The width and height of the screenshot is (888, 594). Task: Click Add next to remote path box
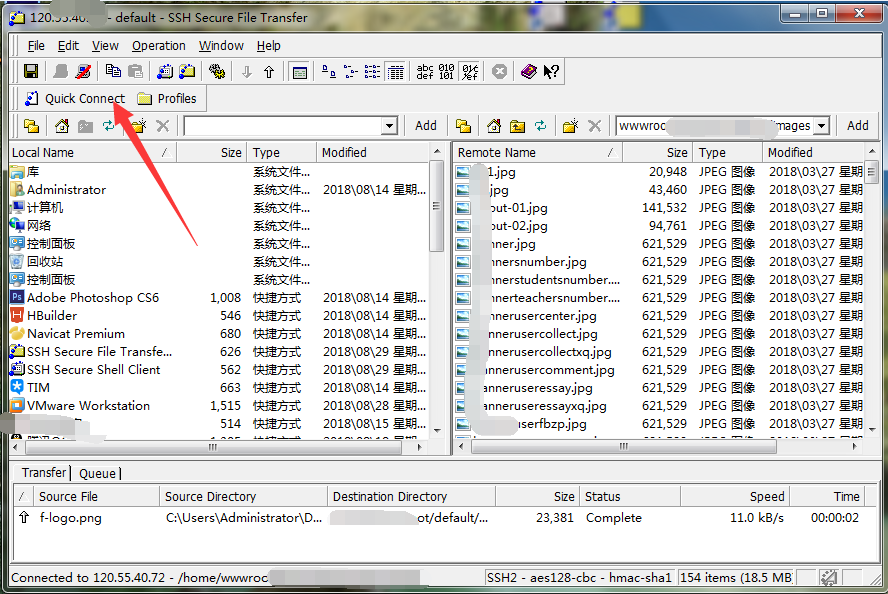pos(857,126)
